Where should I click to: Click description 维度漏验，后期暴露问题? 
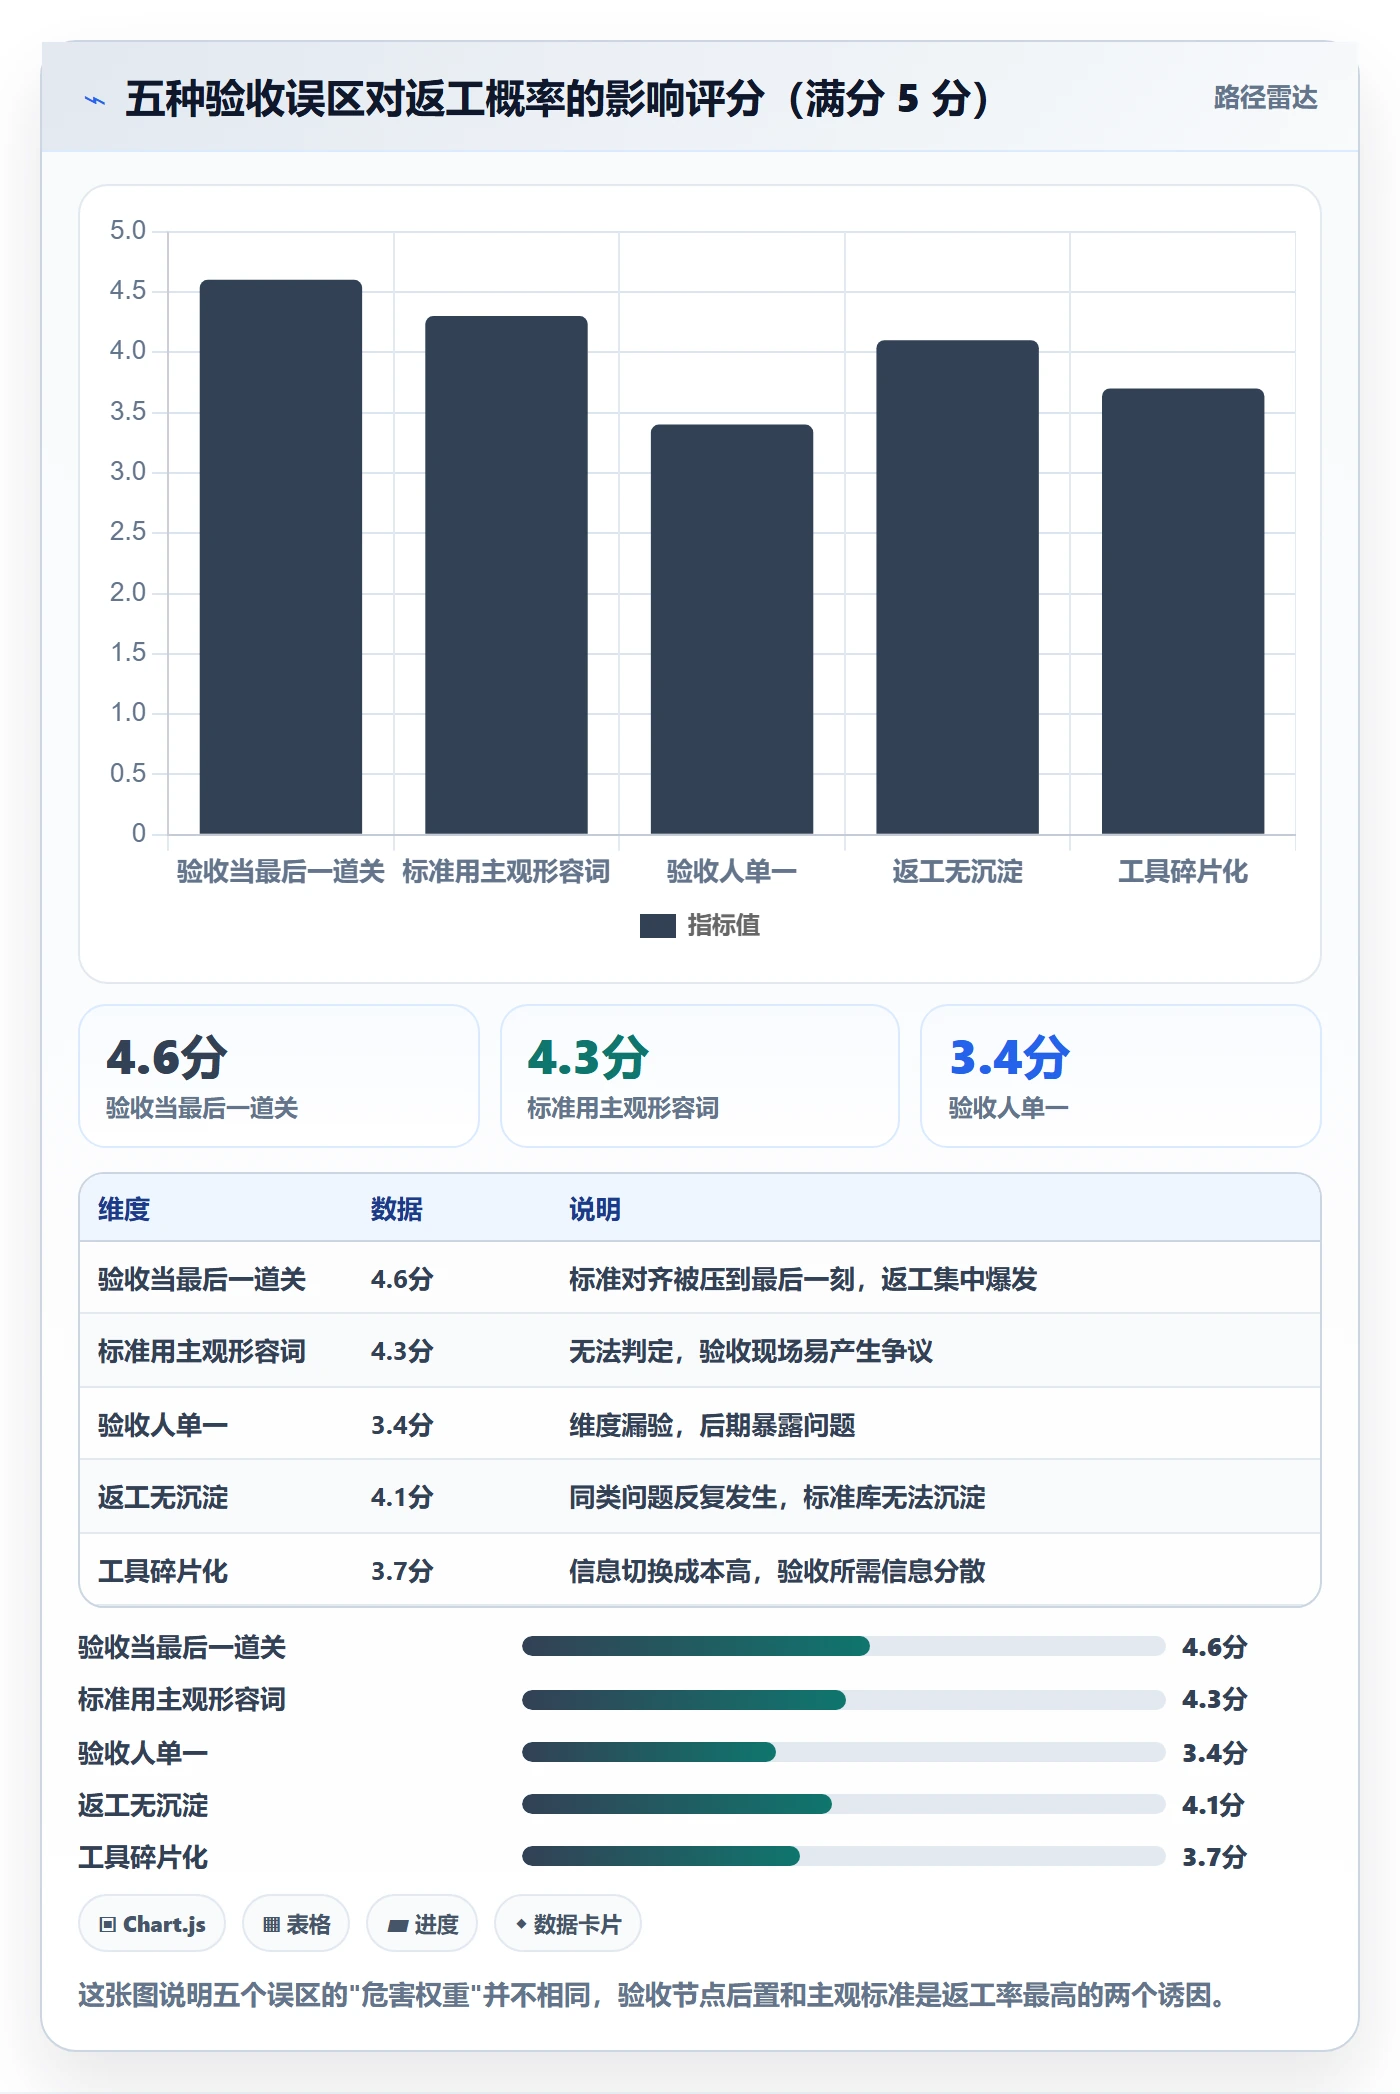coord(712,1425)
